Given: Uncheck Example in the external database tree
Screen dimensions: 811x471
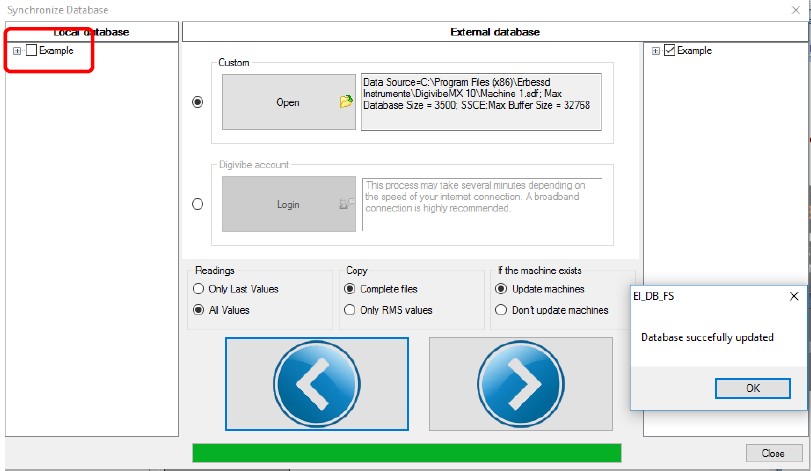Looking at the screenshot, I should click(669, 50).
